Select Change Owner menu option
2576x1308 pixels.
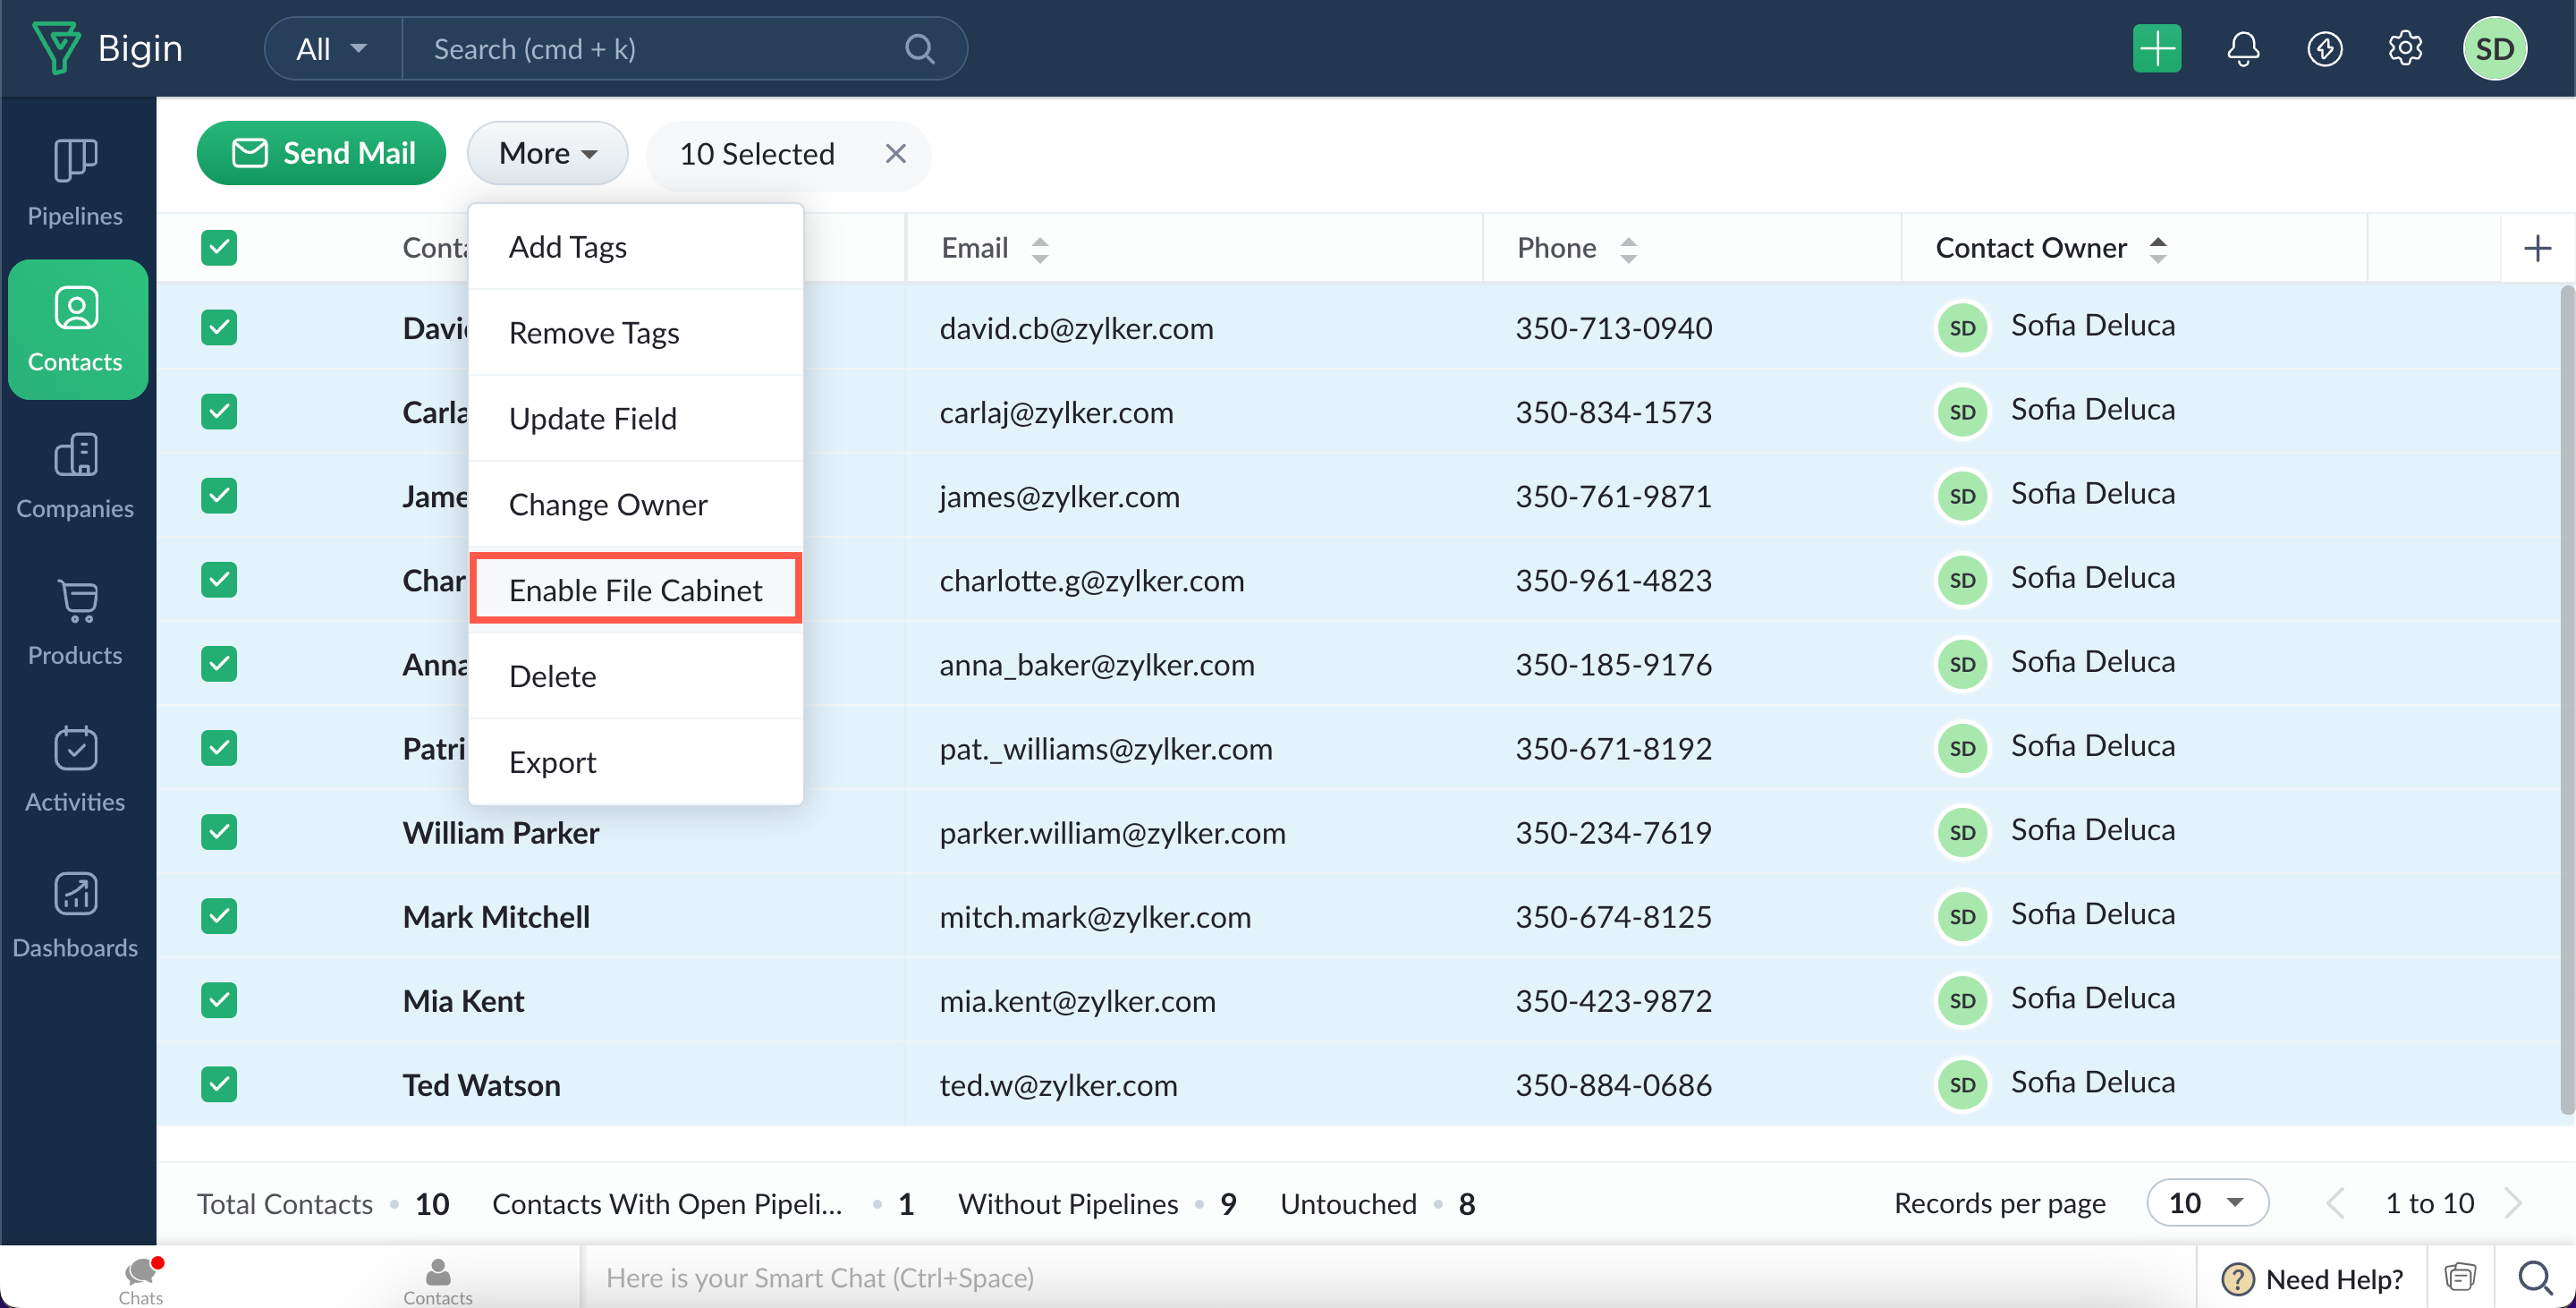click(x=607, y=504)
